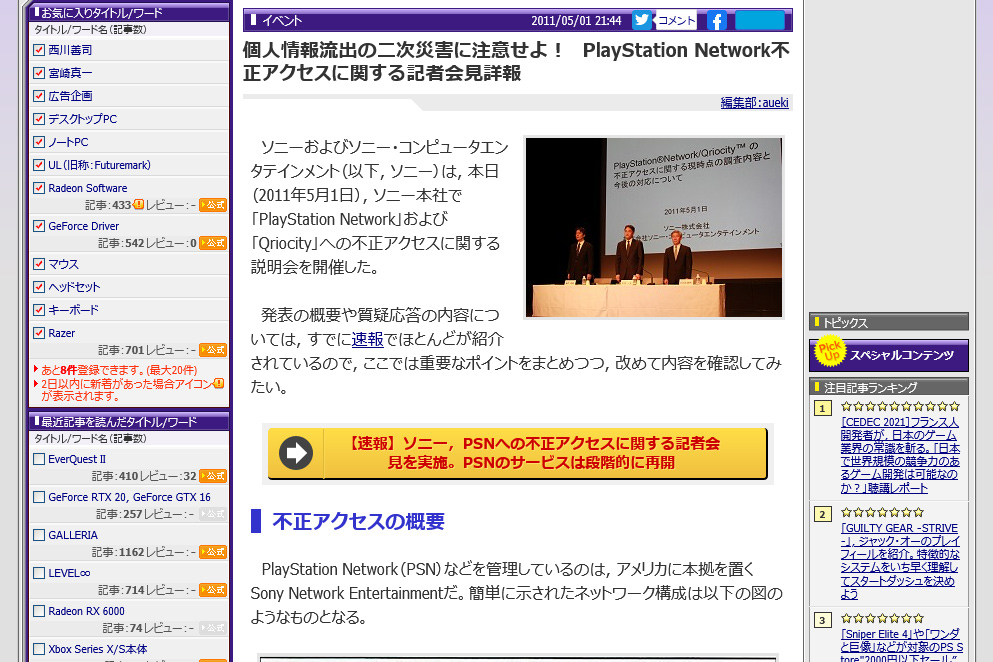Check the GeForce RTX 20, GeForce GTX 16 checkbox
This screenshot has height=662, width=993.
(39, 497)
